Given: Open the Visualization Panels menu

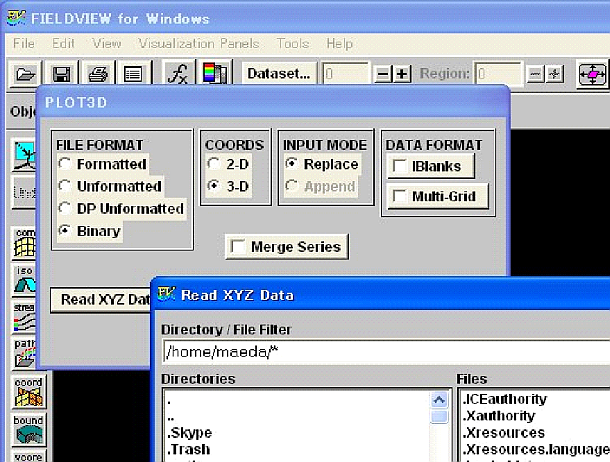Looking at the screenshot, I should [198, 44].
